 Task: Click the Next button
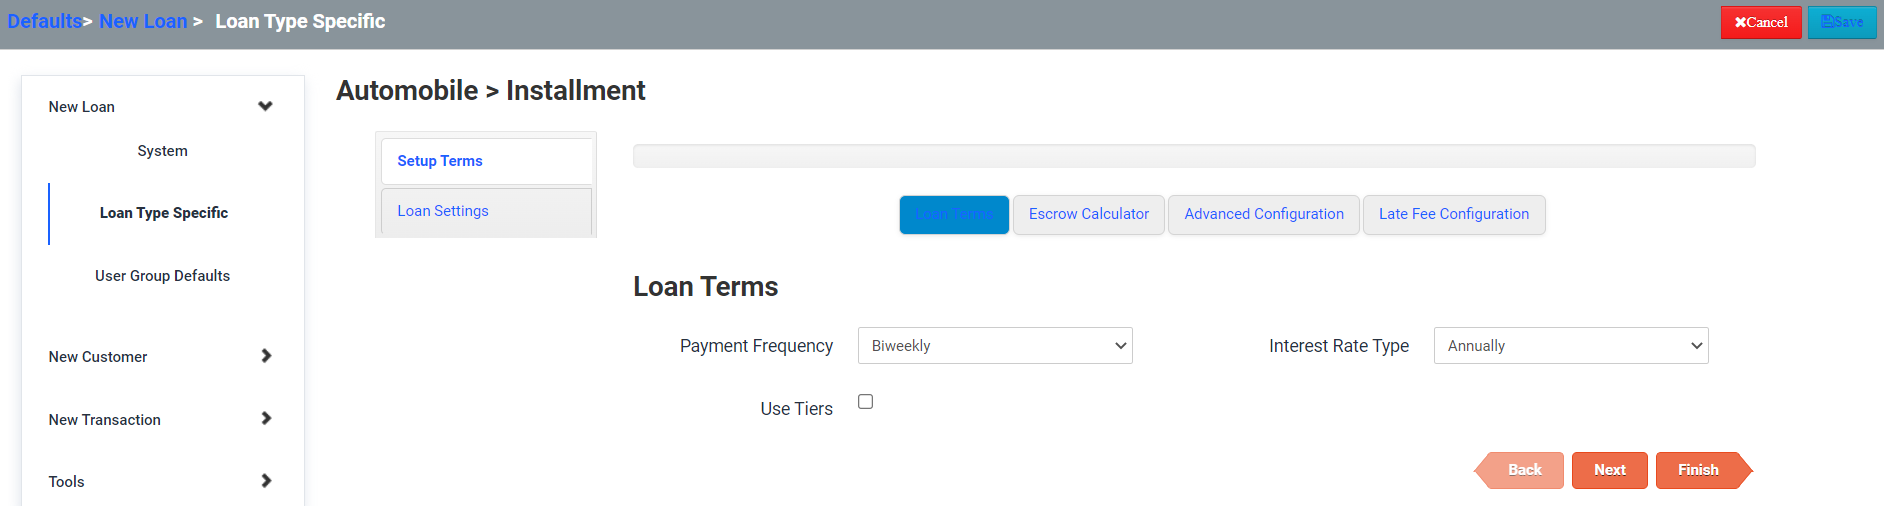tap(1610, 470)
